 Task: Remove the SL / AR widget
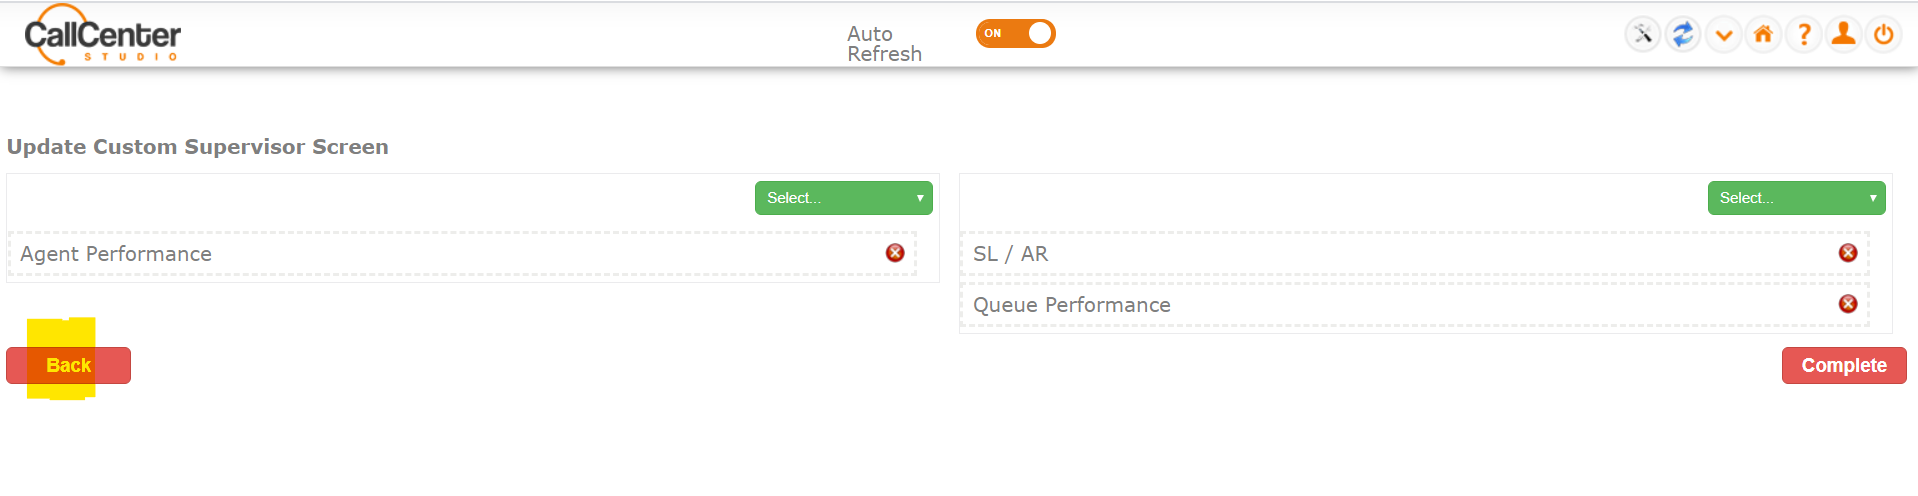pos(1848,253)
